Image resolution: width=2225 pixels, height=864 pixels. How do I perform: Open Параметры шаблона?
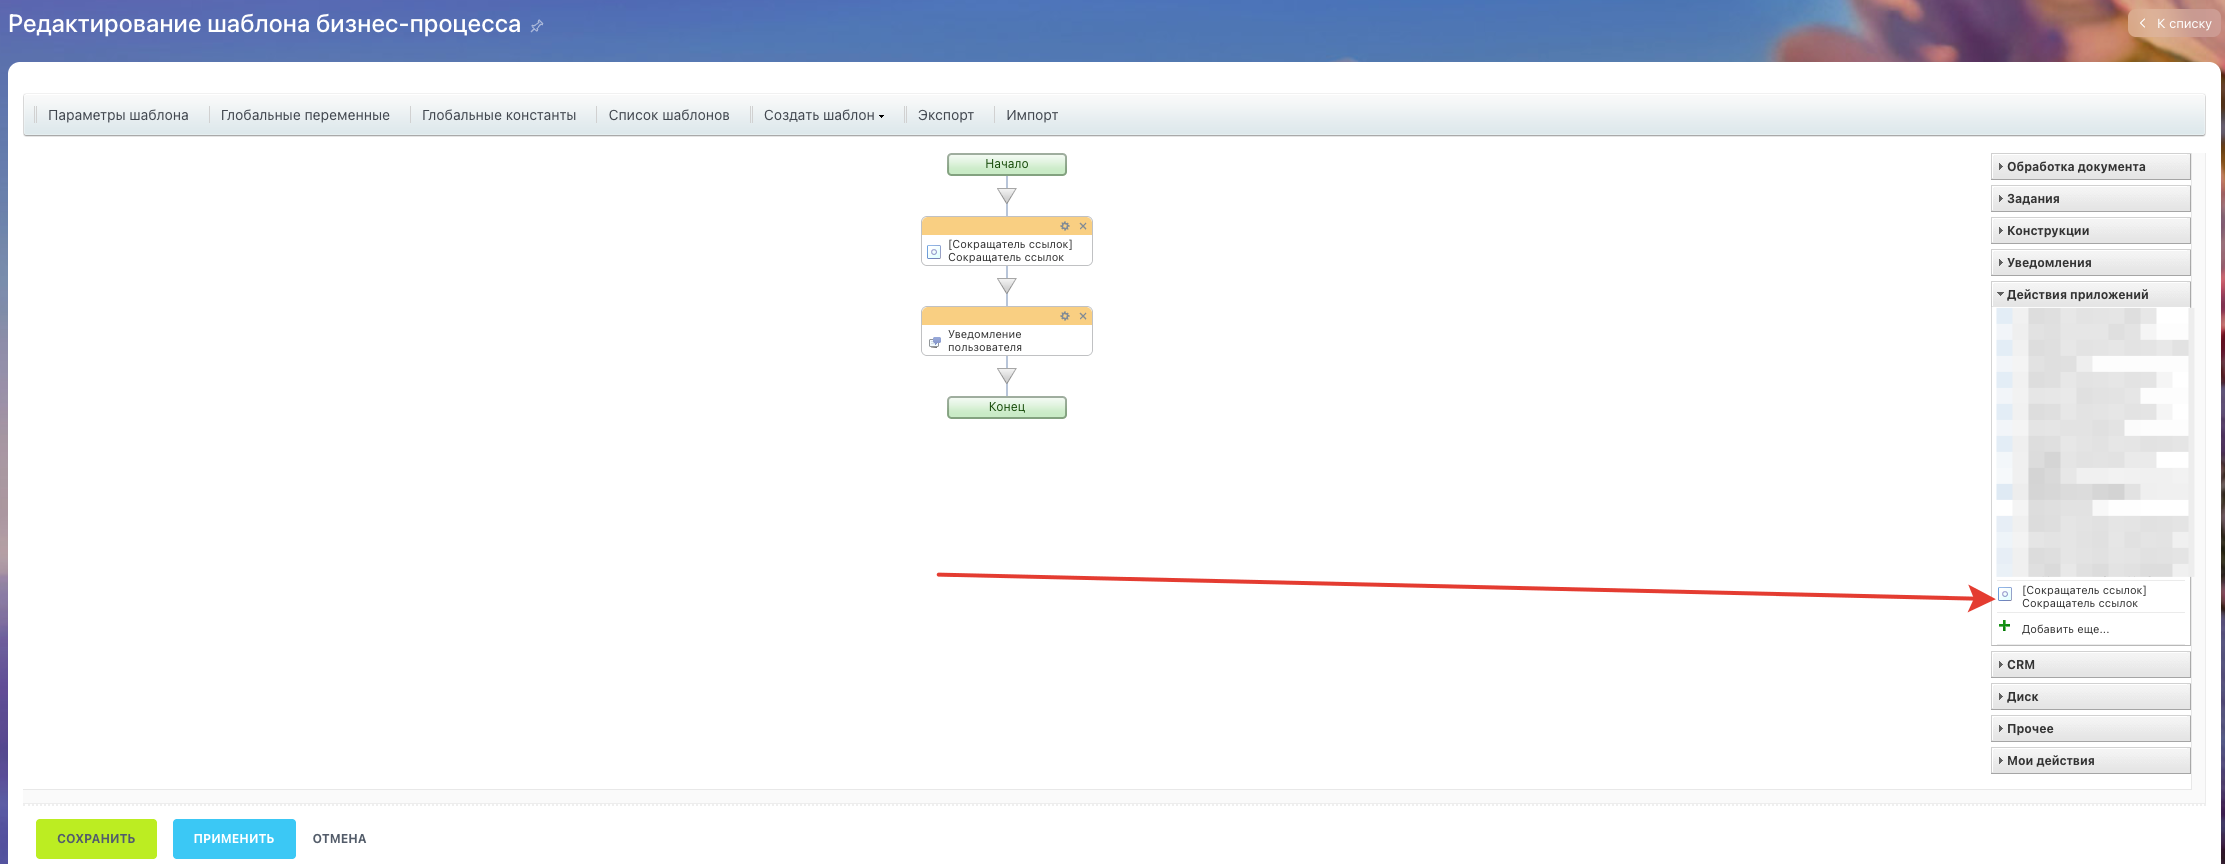point(118,115)
